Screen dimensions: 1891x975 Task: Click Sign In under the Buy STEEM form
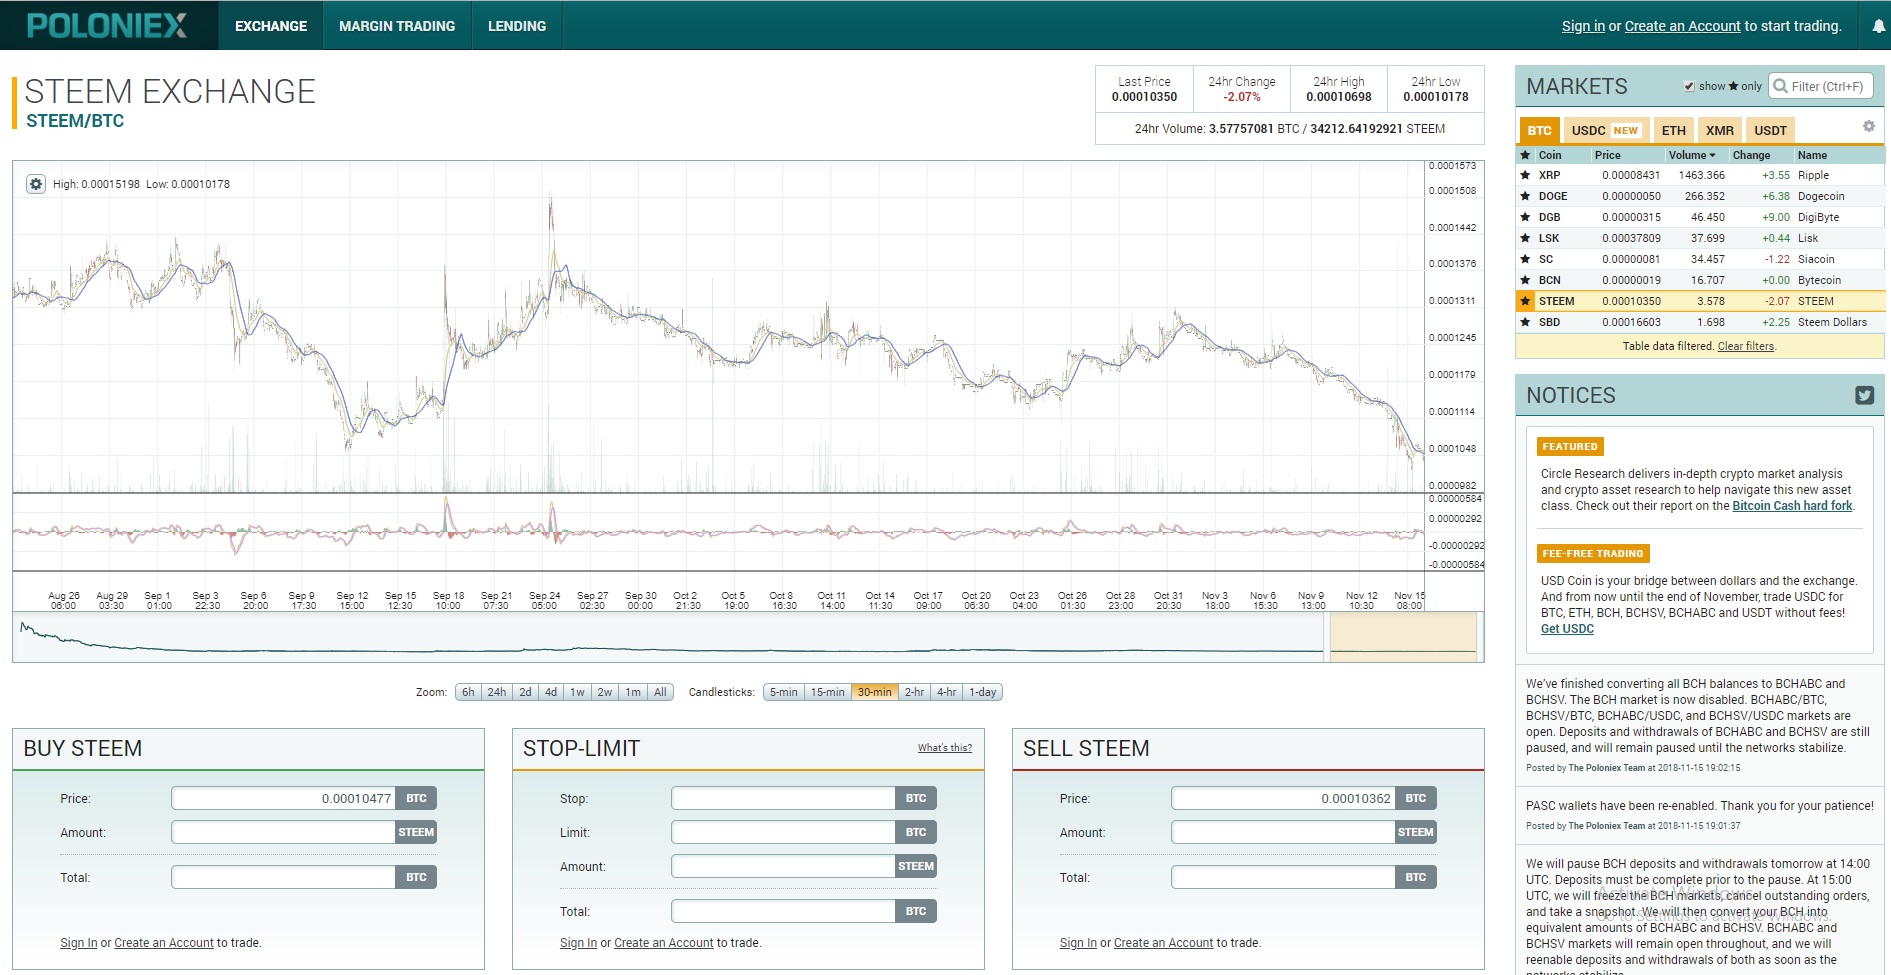coord(79,943)
